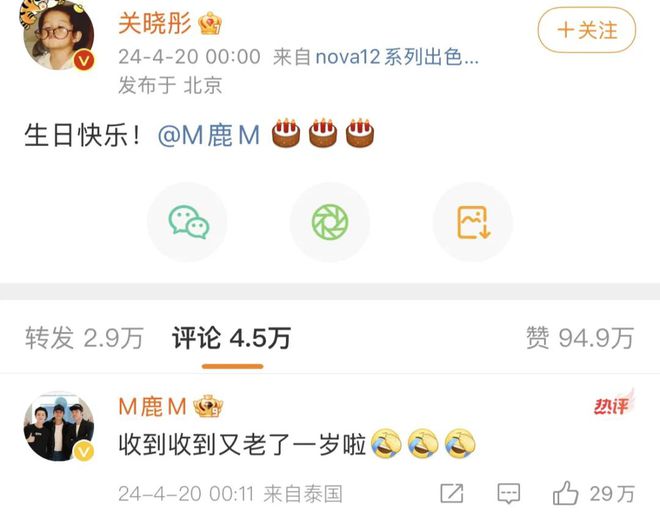Open M鹿M commenter name link
This screenshot has height=525, width=660.
click(x=152, y=407)
